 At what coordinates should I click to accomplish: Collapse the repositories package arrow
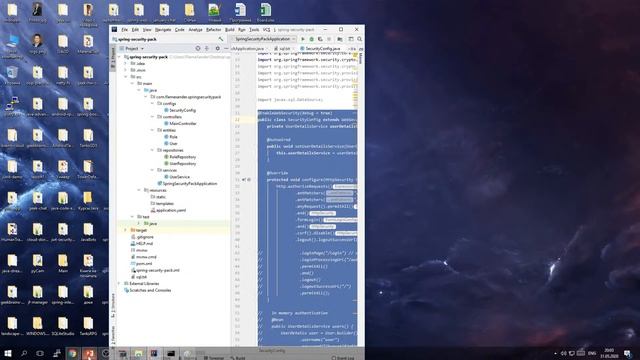[x=152, y=150]
